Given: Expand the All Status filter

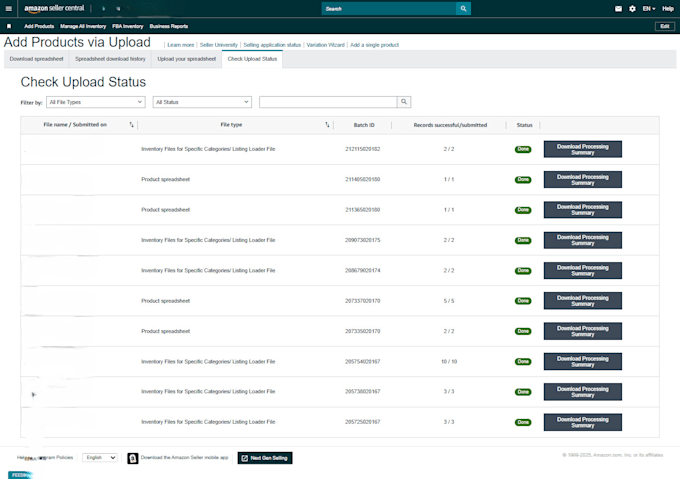Looking at the screenshot, I should (x=202, y=102).
